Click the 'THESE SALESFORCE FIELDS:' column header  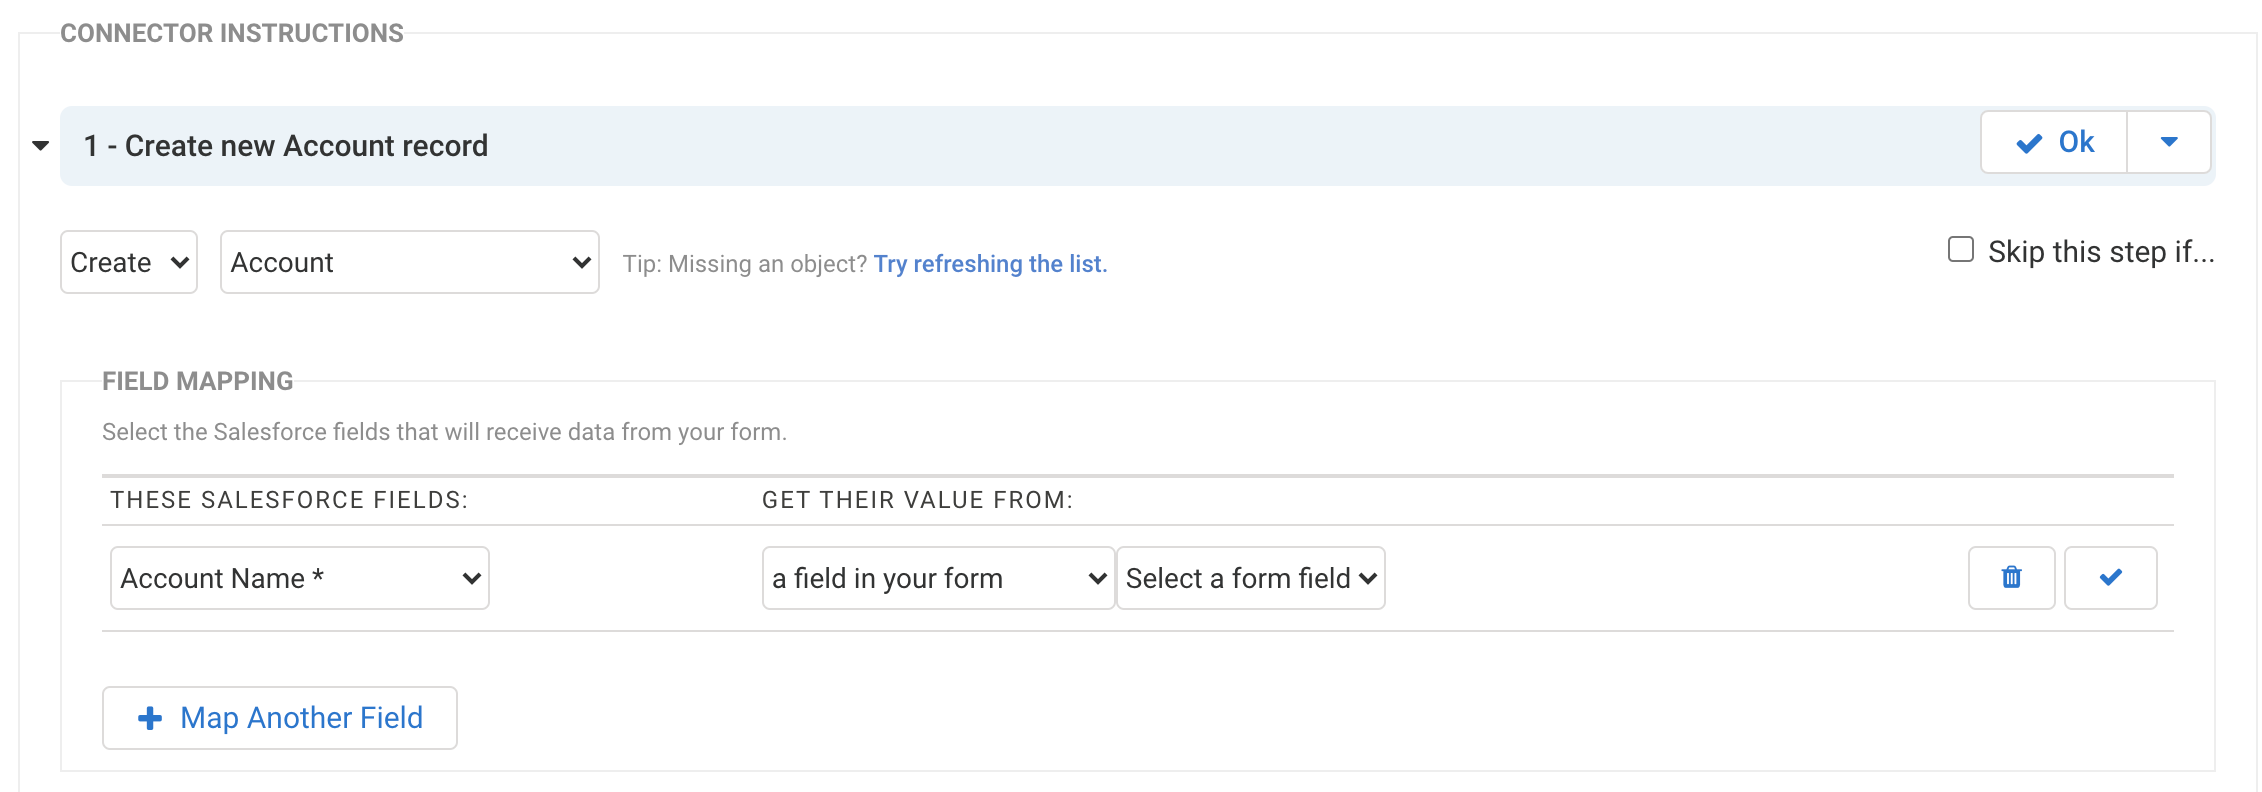pos(289,500)
